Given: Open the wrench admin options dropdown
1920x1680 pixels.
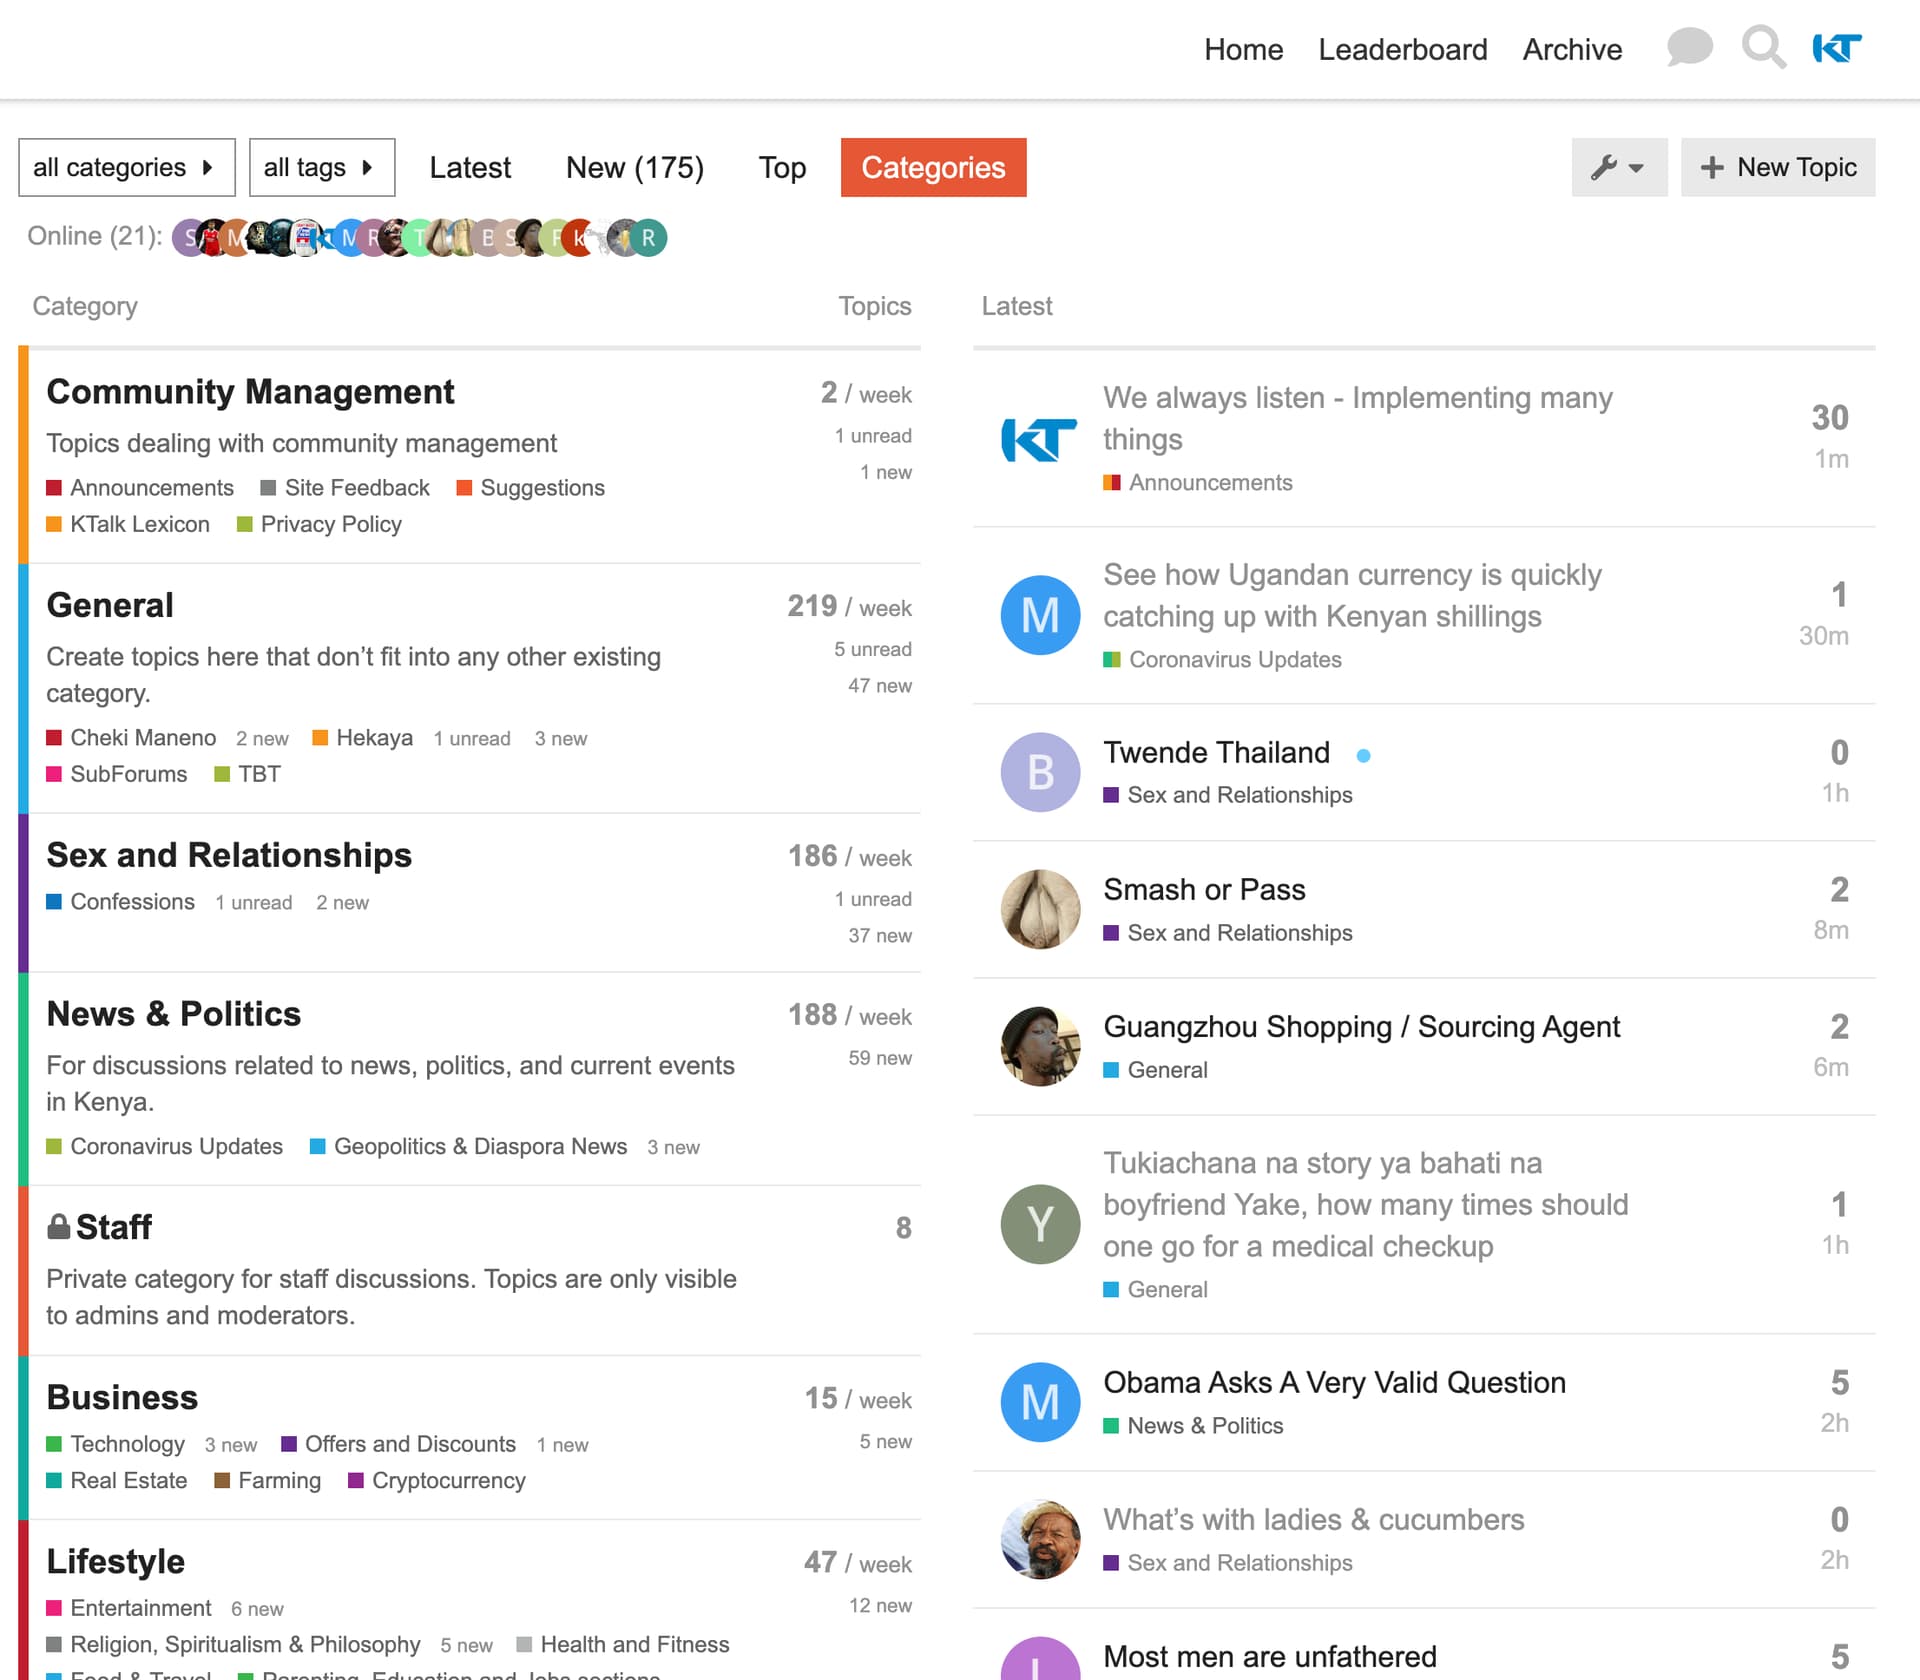Looking at the screenshot, I should (1618, 167).
